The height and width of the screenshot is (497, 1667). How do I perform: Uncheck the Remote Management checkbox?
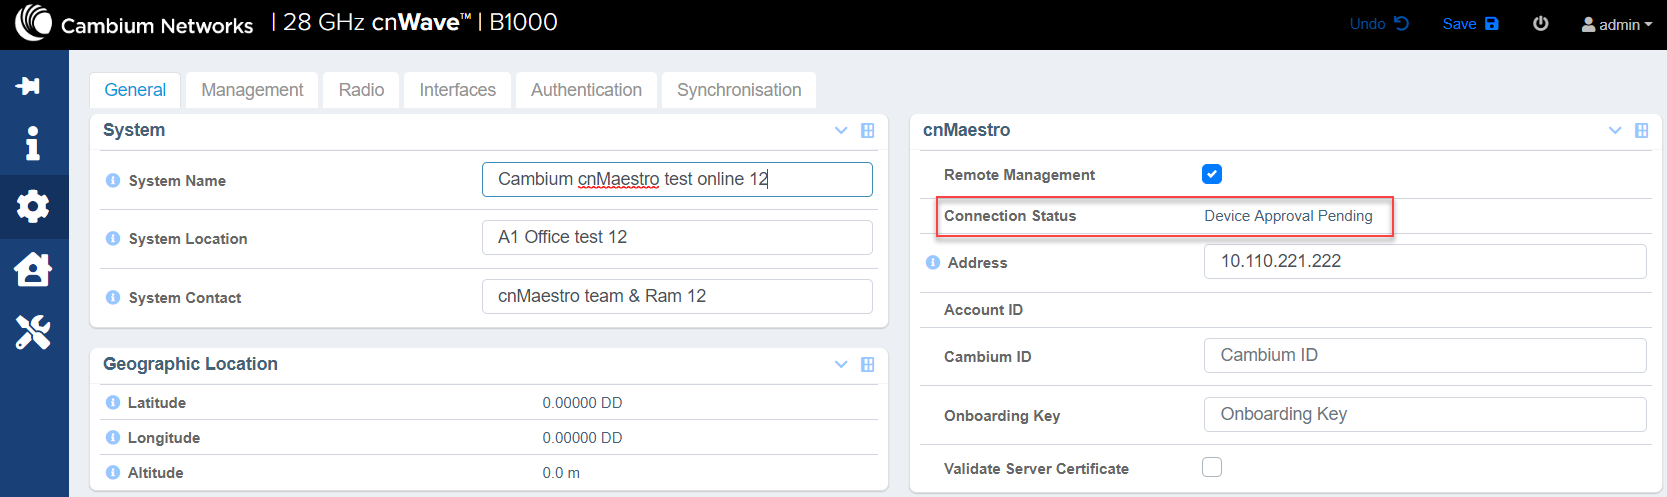click(x=1212, y=174)
